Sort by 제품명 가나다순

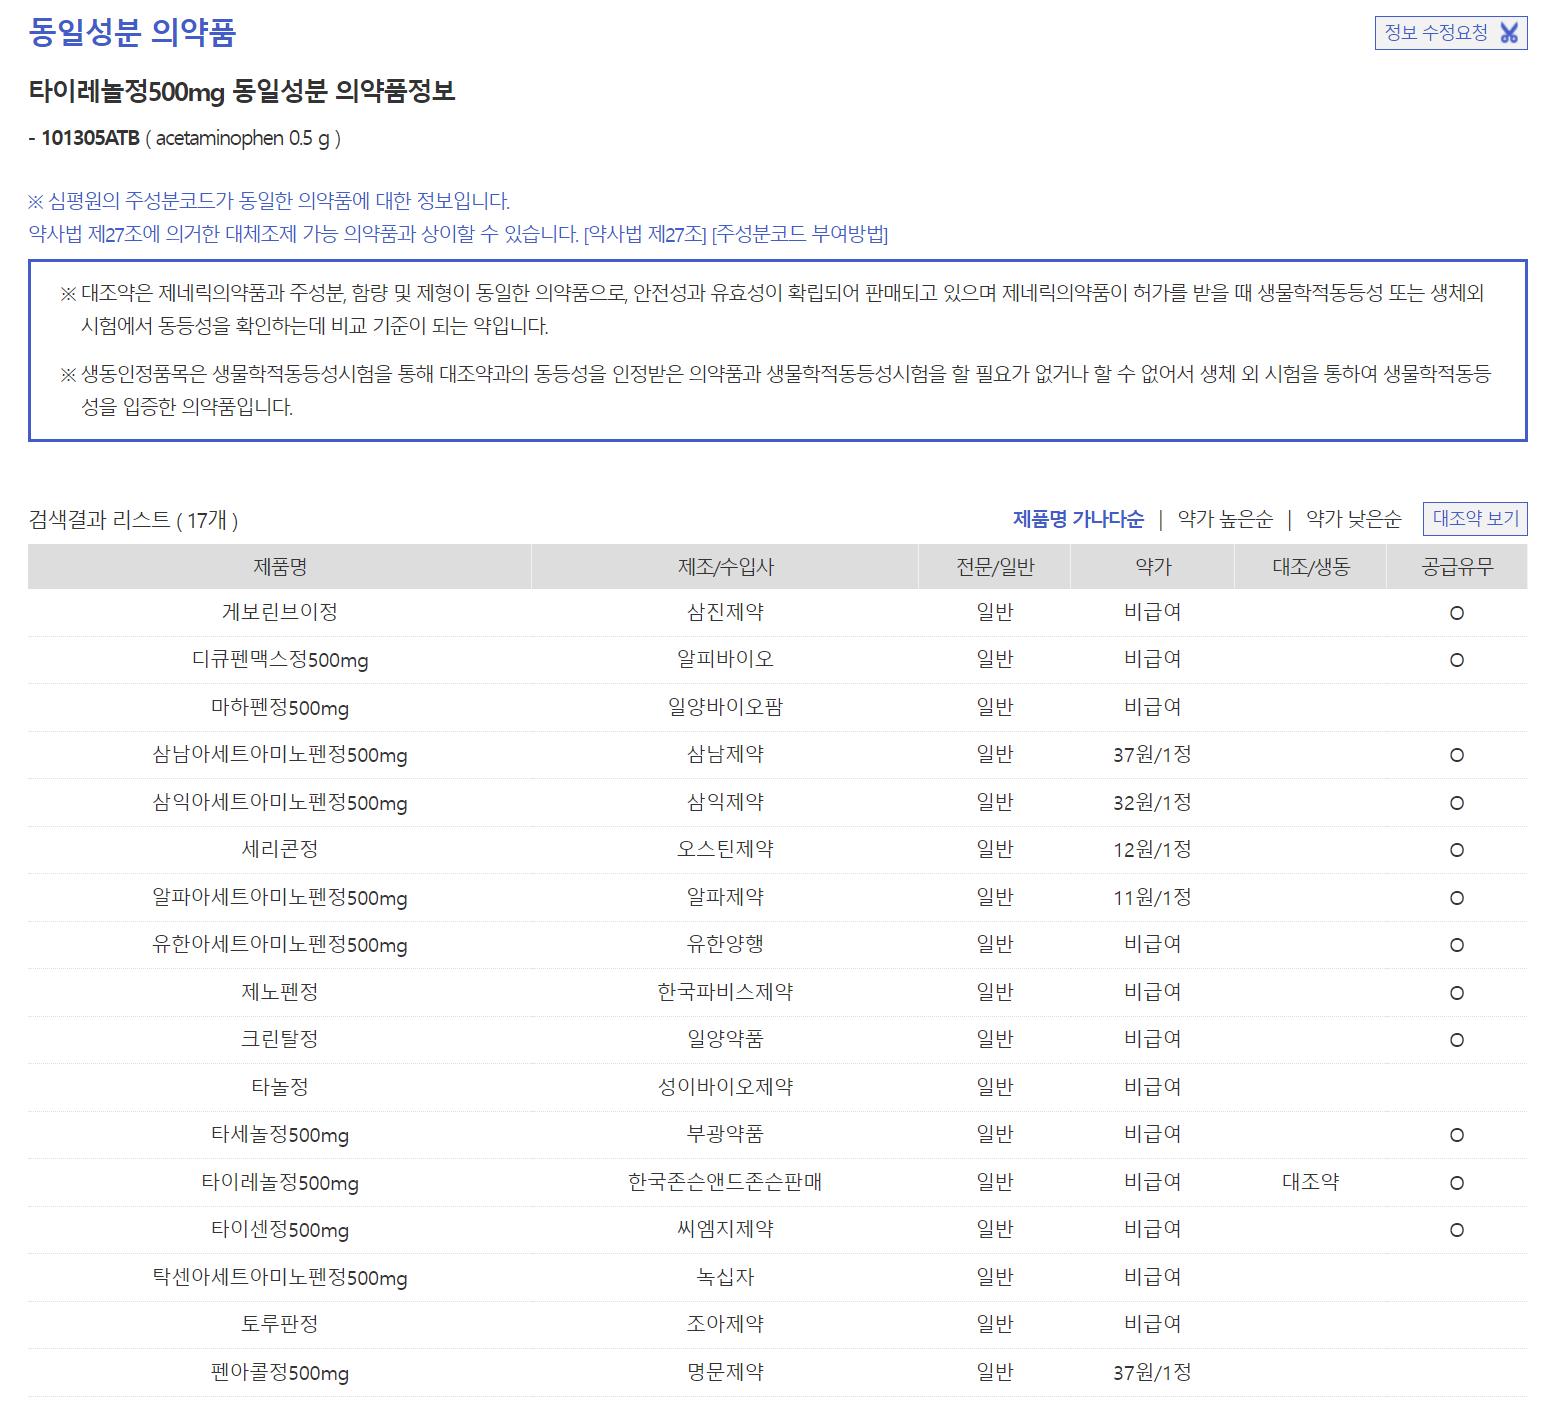coord(1078,519)
